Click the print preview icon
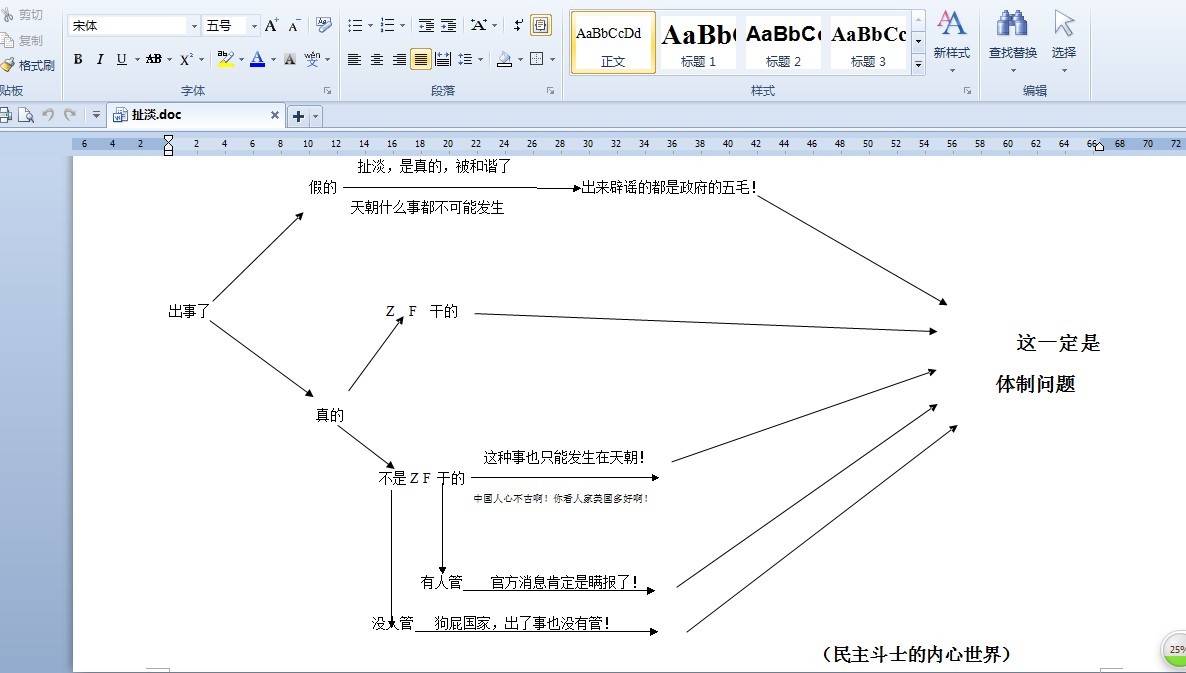Image resolution: width=1186 pixels, height=673 pixels. 25,115
